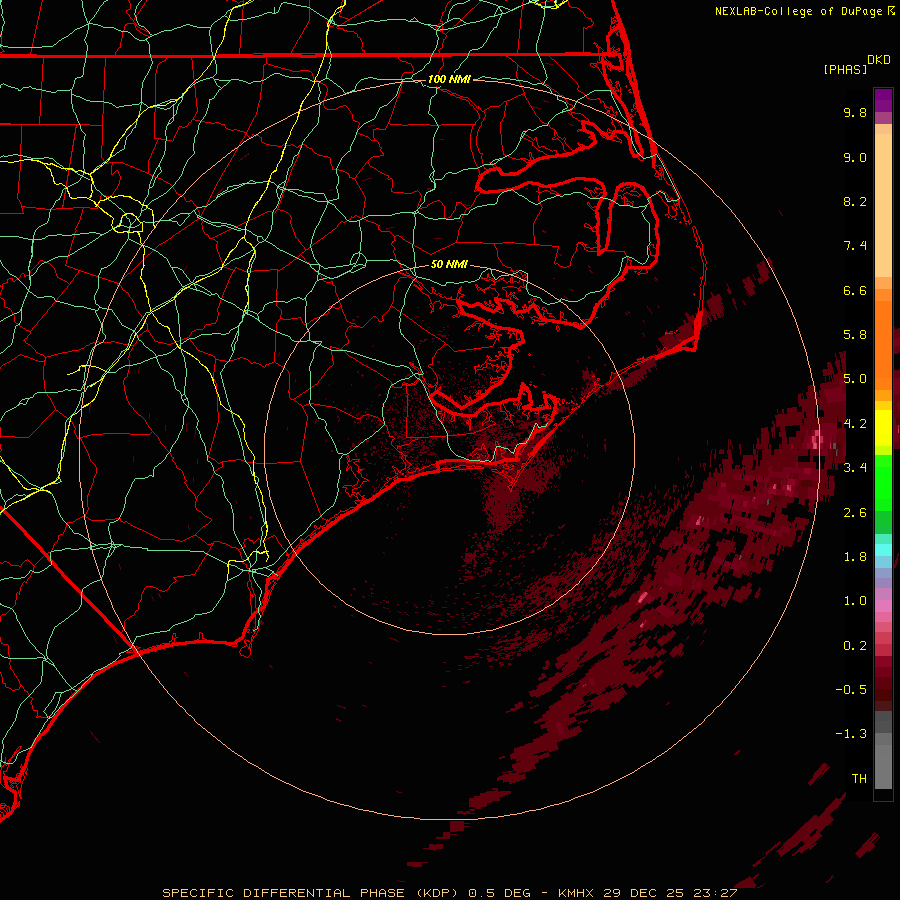Click the 50 NMI range ring label

[449, 264]
